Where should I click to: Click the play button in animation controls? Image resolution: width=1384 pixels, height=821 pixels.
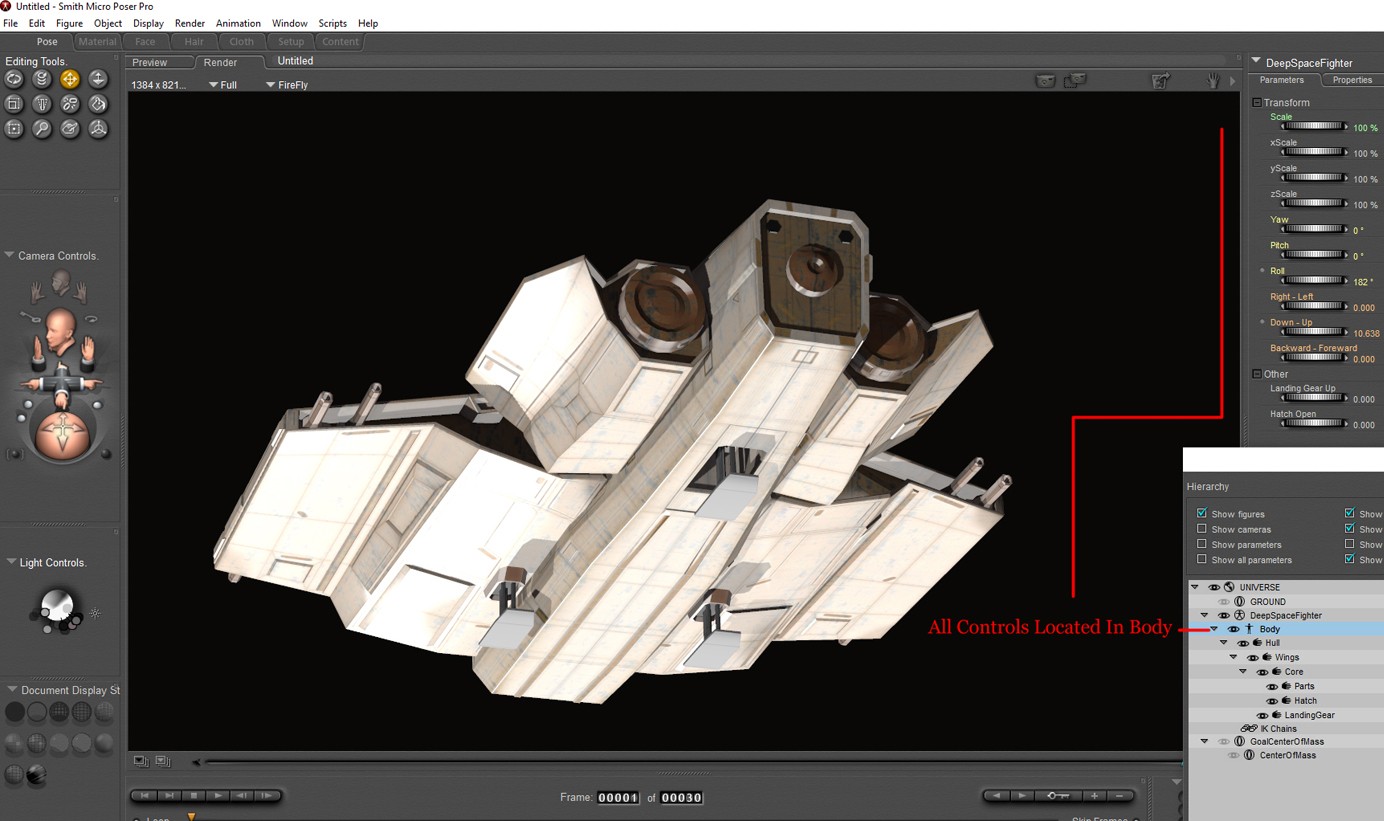[x=217, y=796]
